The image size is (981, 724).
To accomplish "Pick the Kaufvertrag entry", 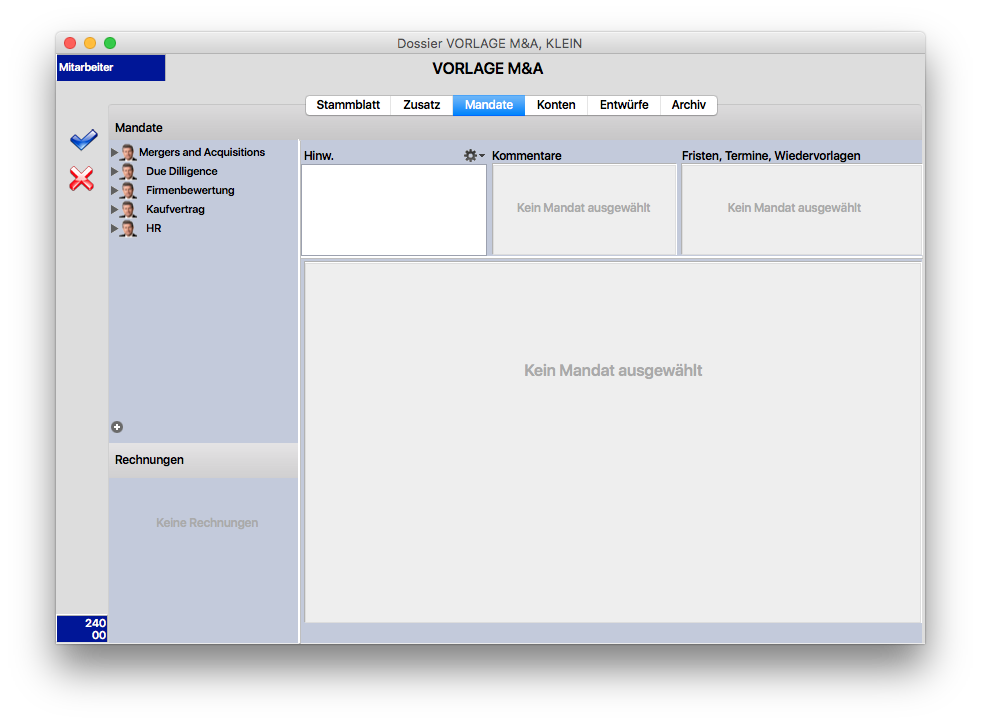I will [x=175, y=209].
